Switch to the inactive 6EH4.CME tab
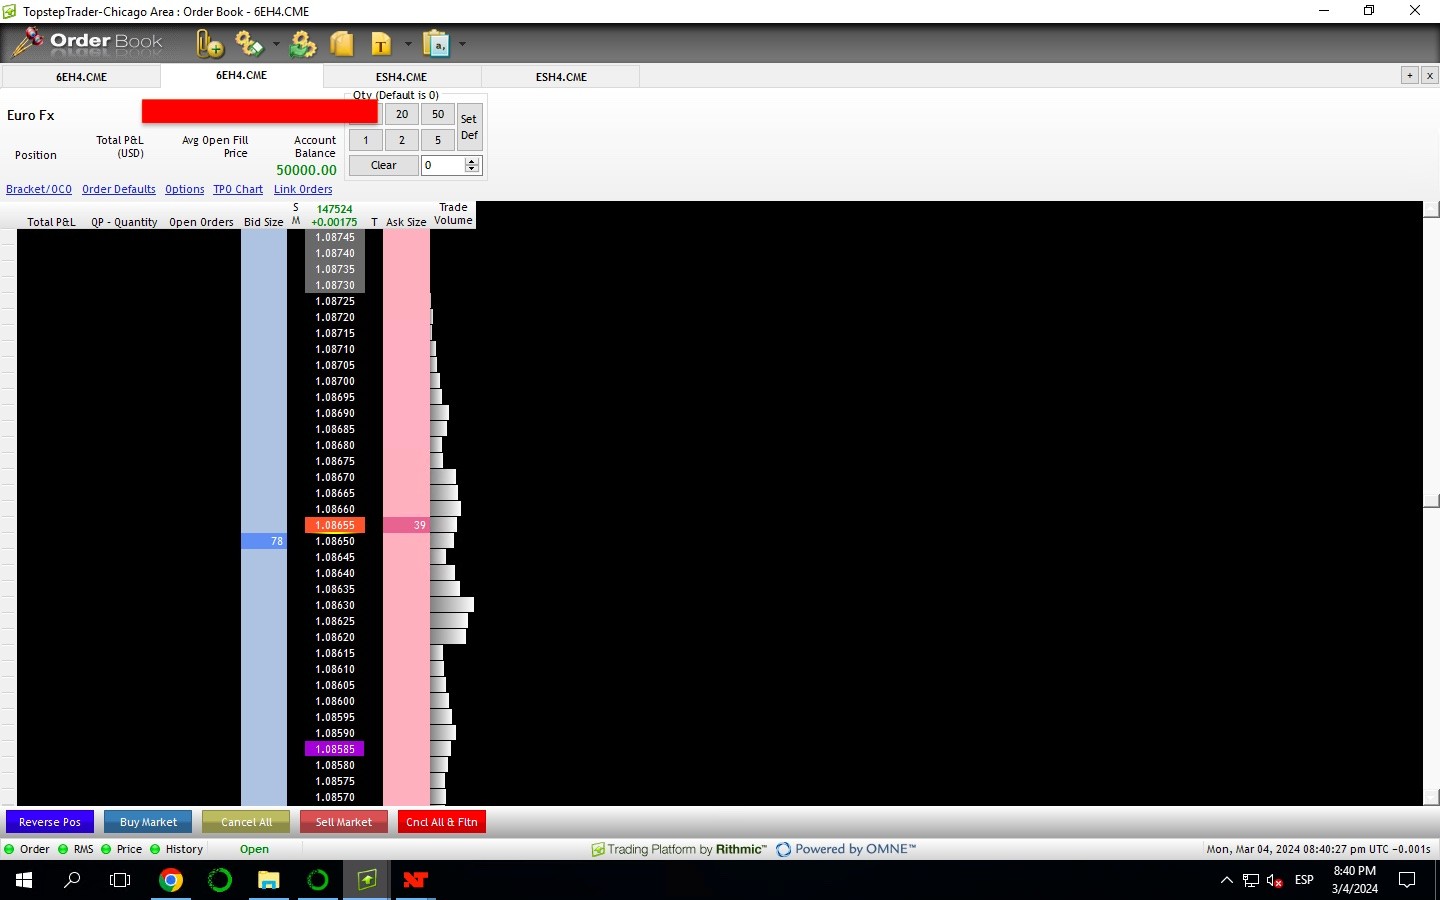Viewport: 1440px width, 900px height. [82, 77]
